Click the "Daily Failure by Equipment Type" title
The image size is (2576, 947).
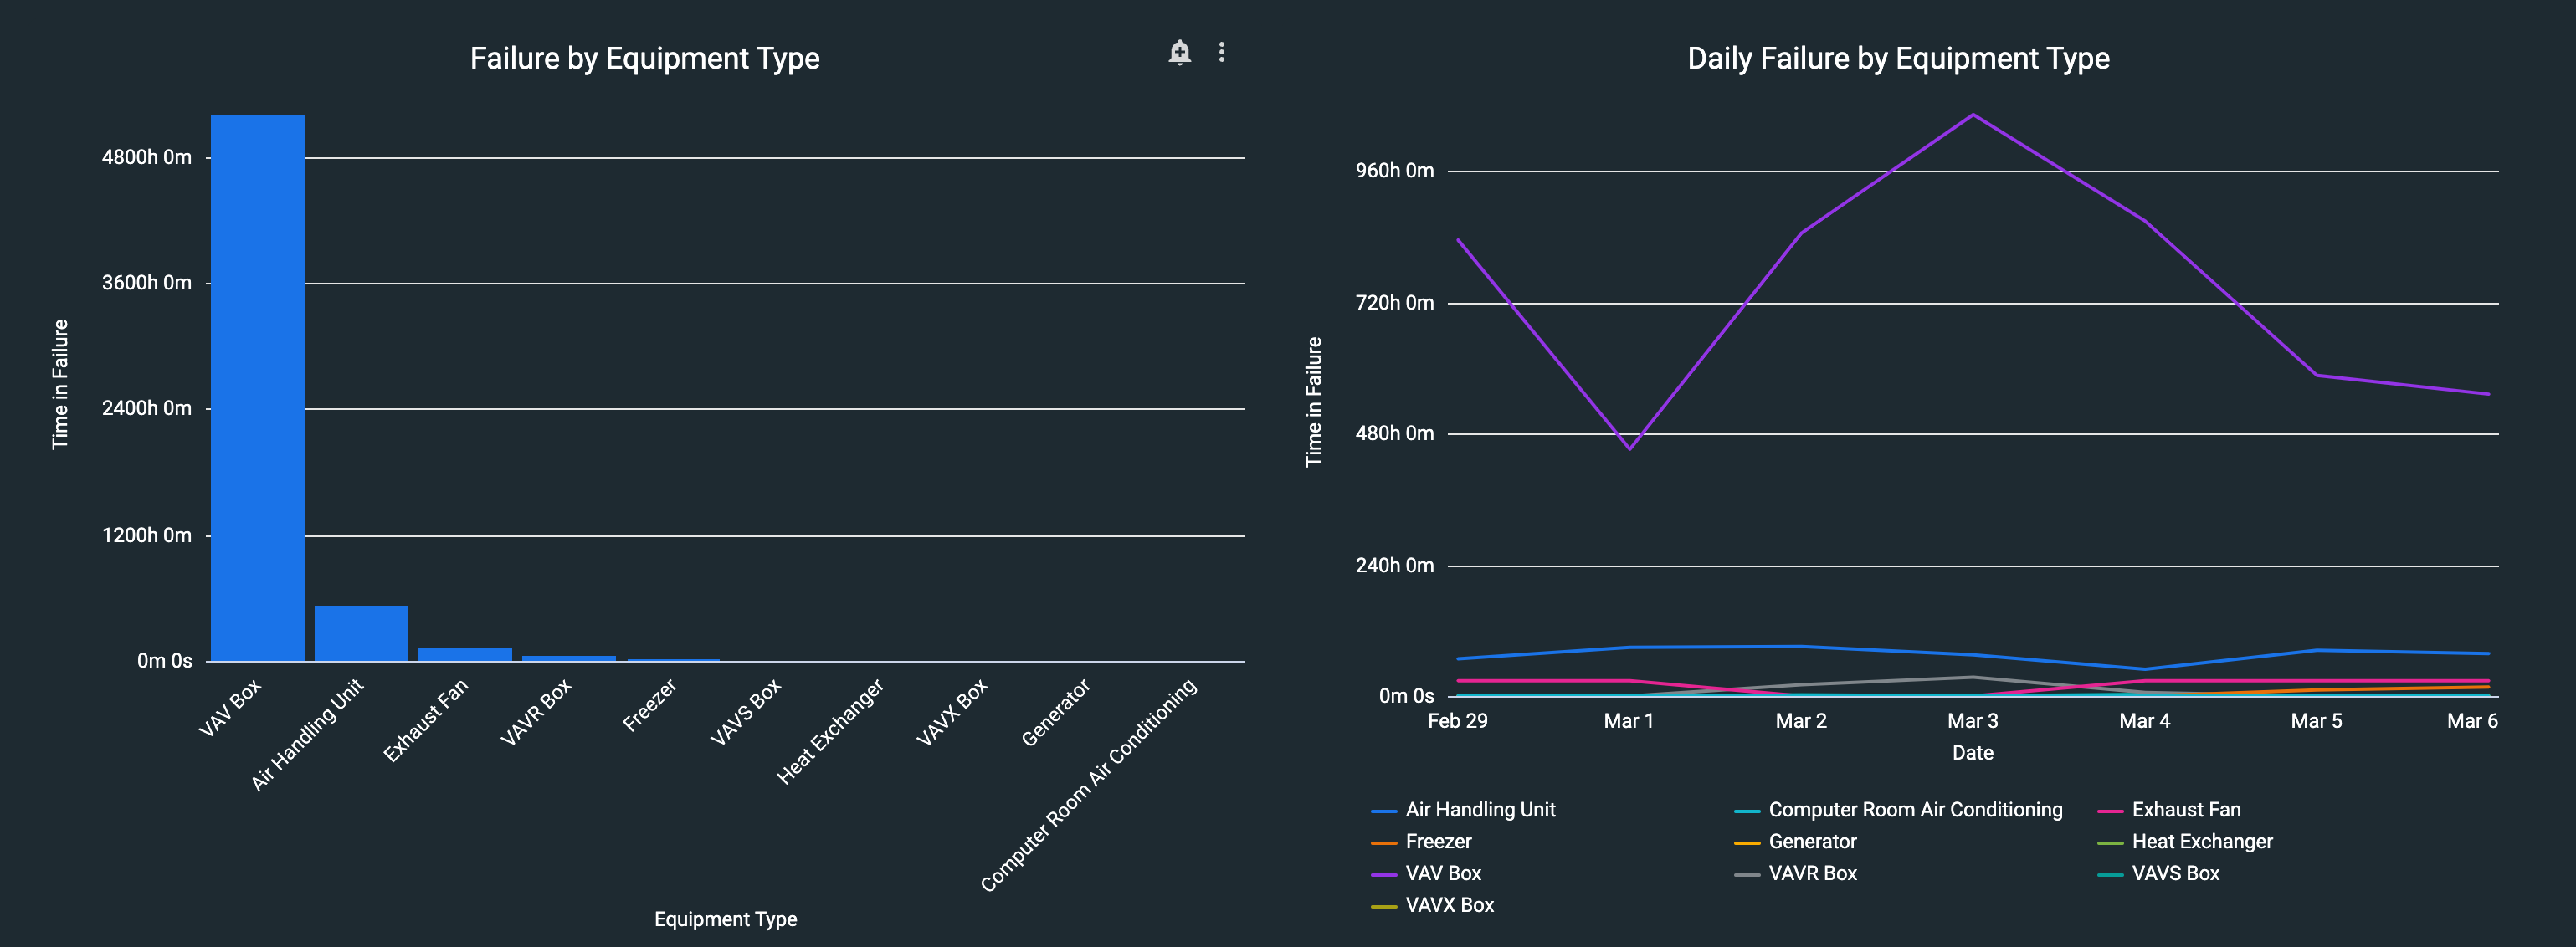point(1898,59)
